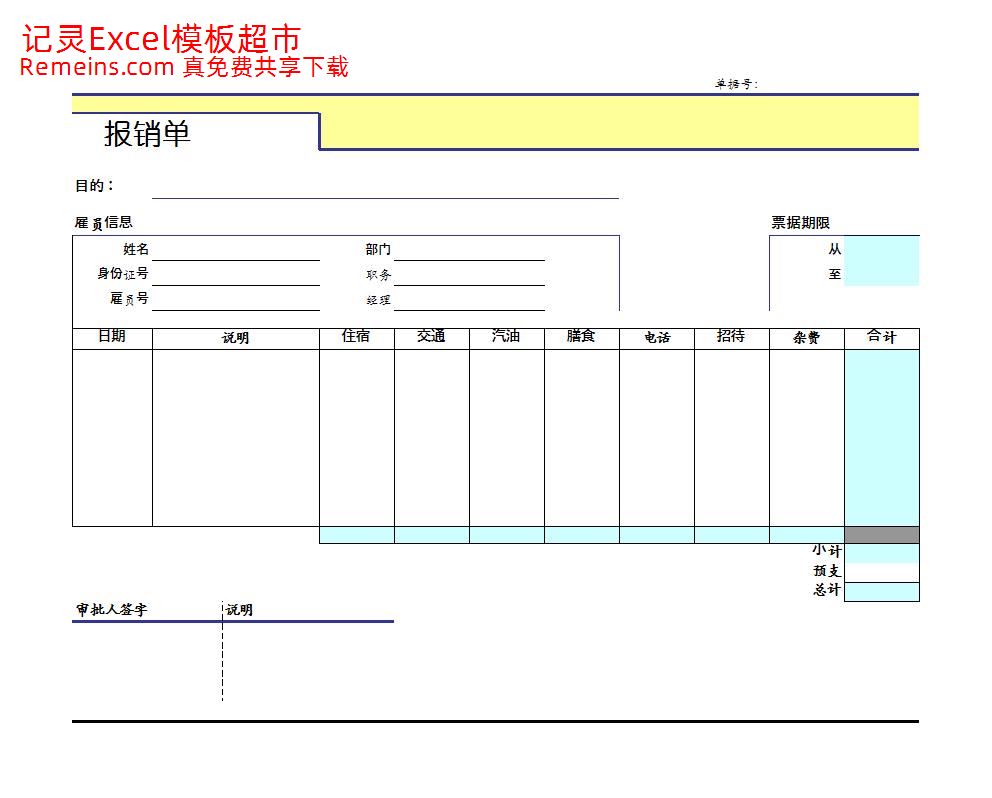Screen dimensions: 992x798
Task: Select the 招待 column header
Action: pyautogui.click(x=732, y=339)
